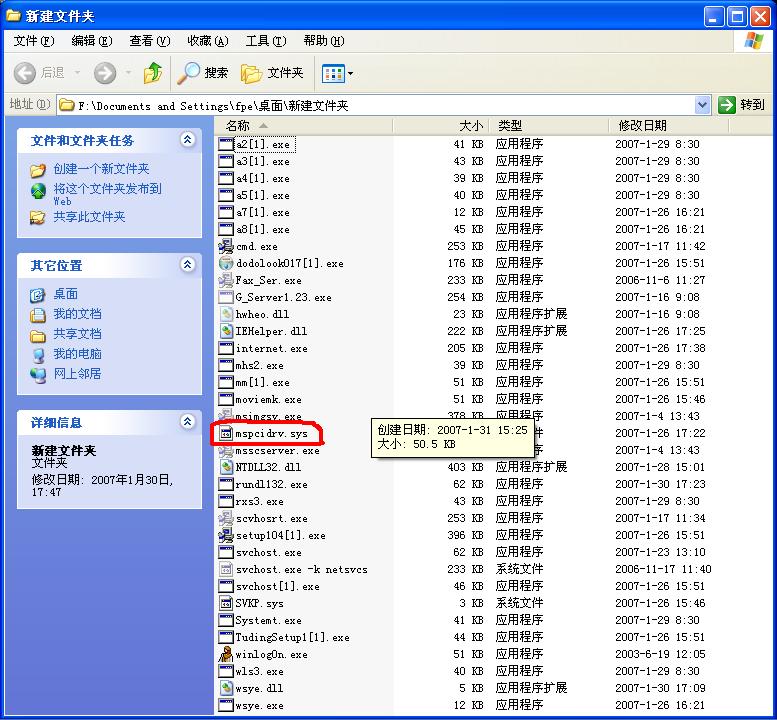
Task: Click the Forward arrow toolbar icon
Action: click(105, 73)
